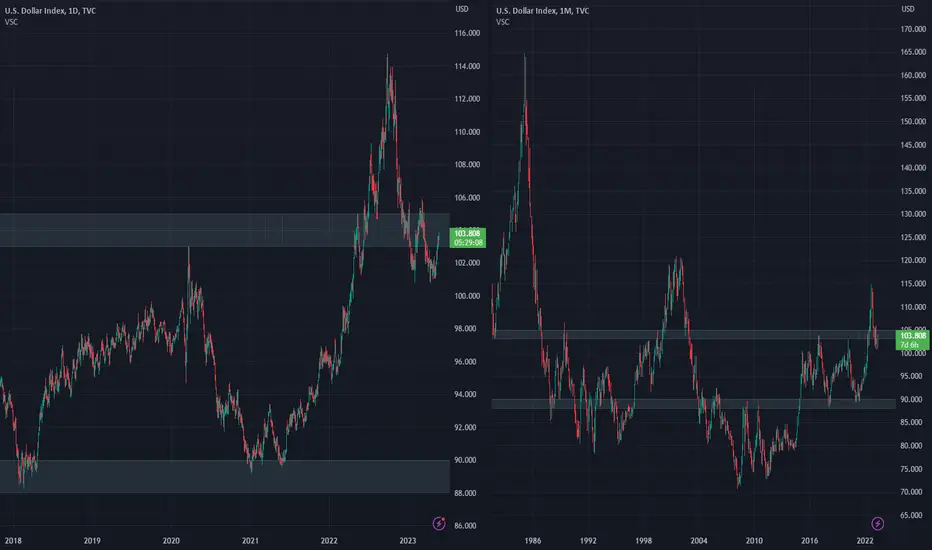
Task: Select the lower shaded zone near 89 on the daily chart
Action: click(x=225, y=476)
